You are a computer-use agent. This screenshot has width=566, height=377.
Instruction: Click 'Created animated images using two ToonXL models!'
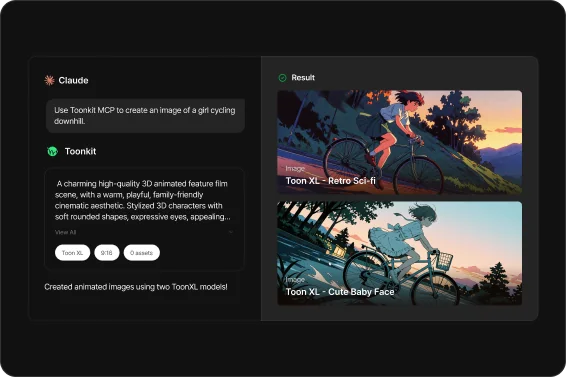coord(136,287)
